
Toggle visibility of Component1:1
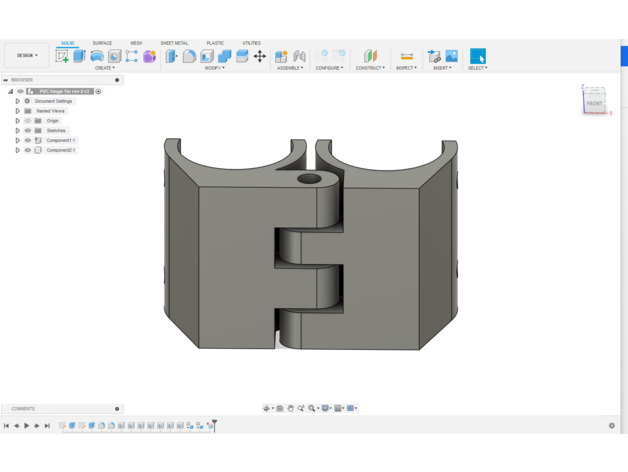coord(28,141)
